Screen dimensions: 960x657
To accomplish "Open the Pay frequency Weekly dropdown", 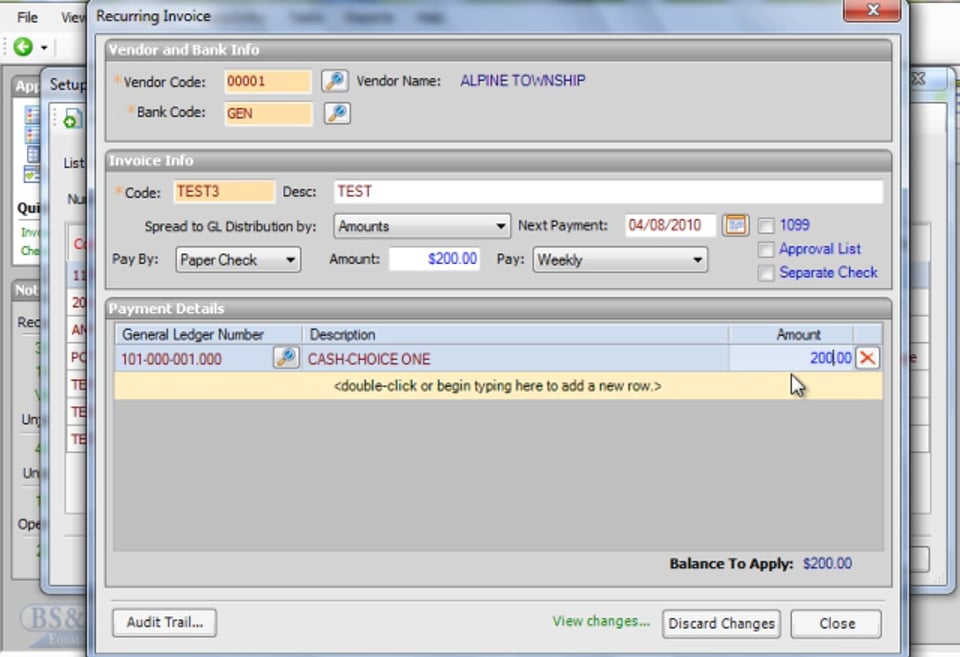I will [x=620, y=260].
